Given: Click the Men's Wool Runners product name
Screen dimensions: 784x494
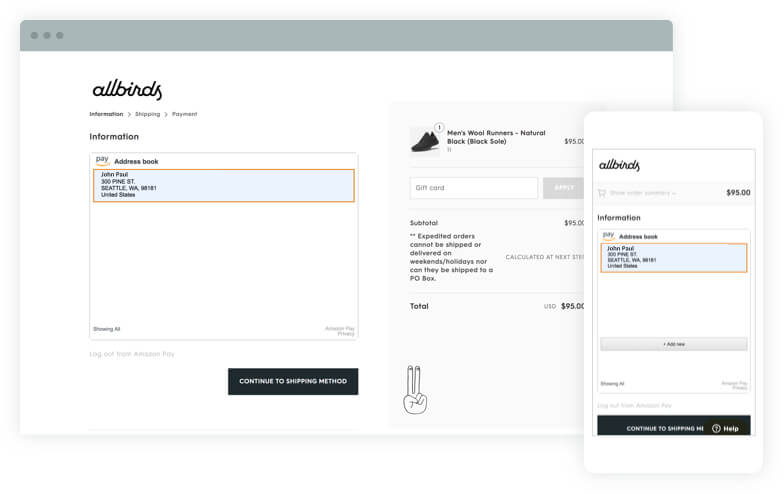Looking at the screenshot, I should tap(496, 137).
